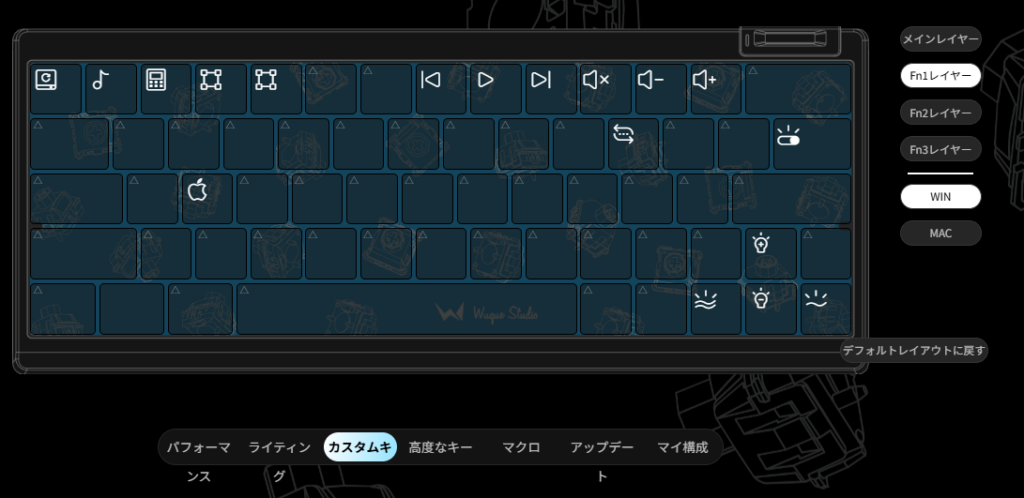
Task: Click the music note key icon
Action: tap(100, 80)
